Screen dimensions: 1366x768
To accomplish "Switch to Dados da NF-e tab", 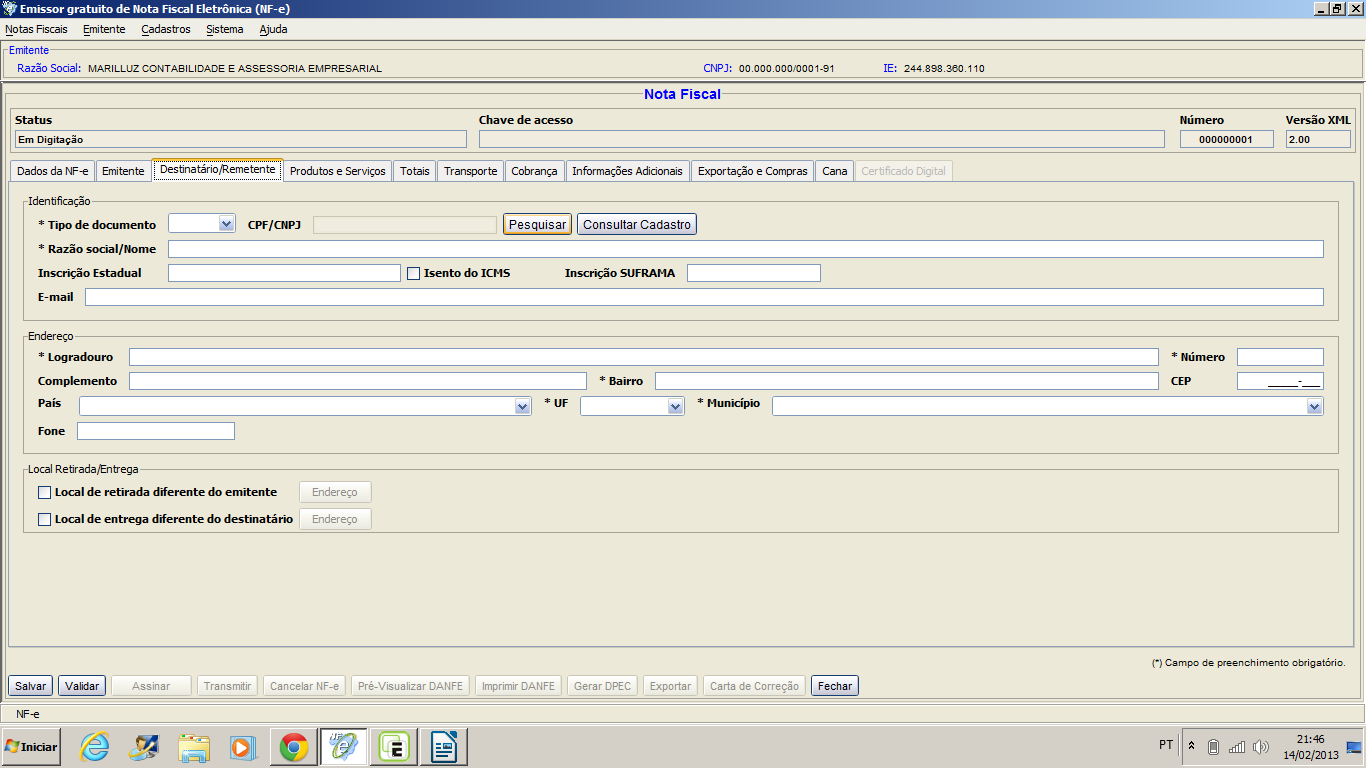I will (x=53, y=171).
